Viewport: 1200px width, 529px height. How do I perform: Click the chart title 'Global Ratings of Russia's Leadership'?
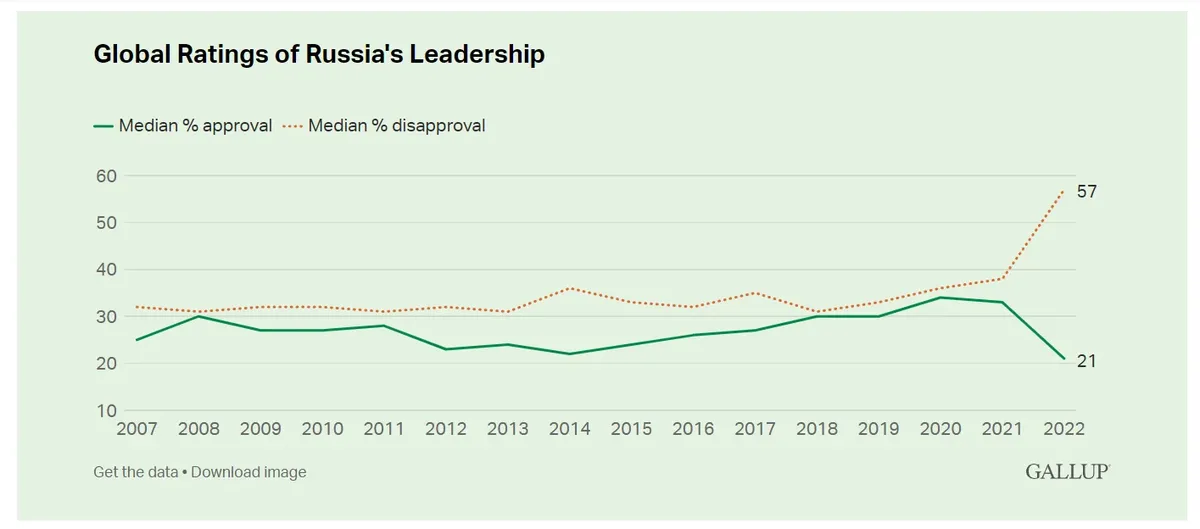coord(319,55)
